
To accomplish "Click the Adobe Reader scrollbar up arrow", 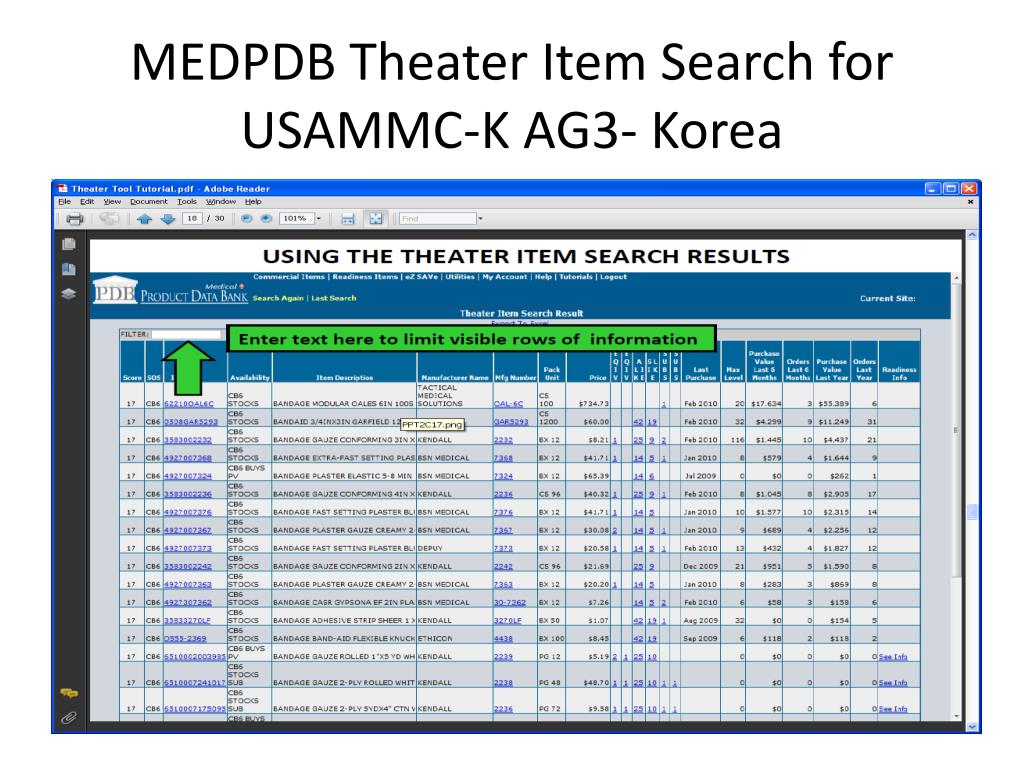I will pyautogui.click(x=972, y=235).
